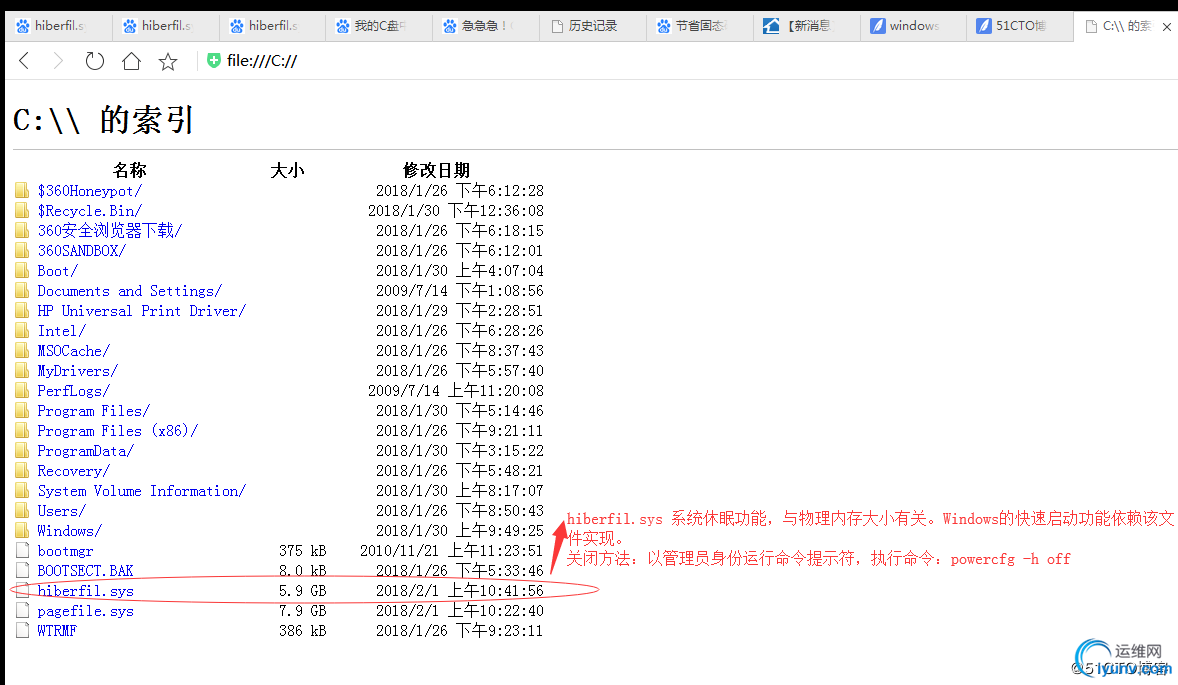Click the green security shield icon
This screenshot has height=685, width=1178.
213,61
